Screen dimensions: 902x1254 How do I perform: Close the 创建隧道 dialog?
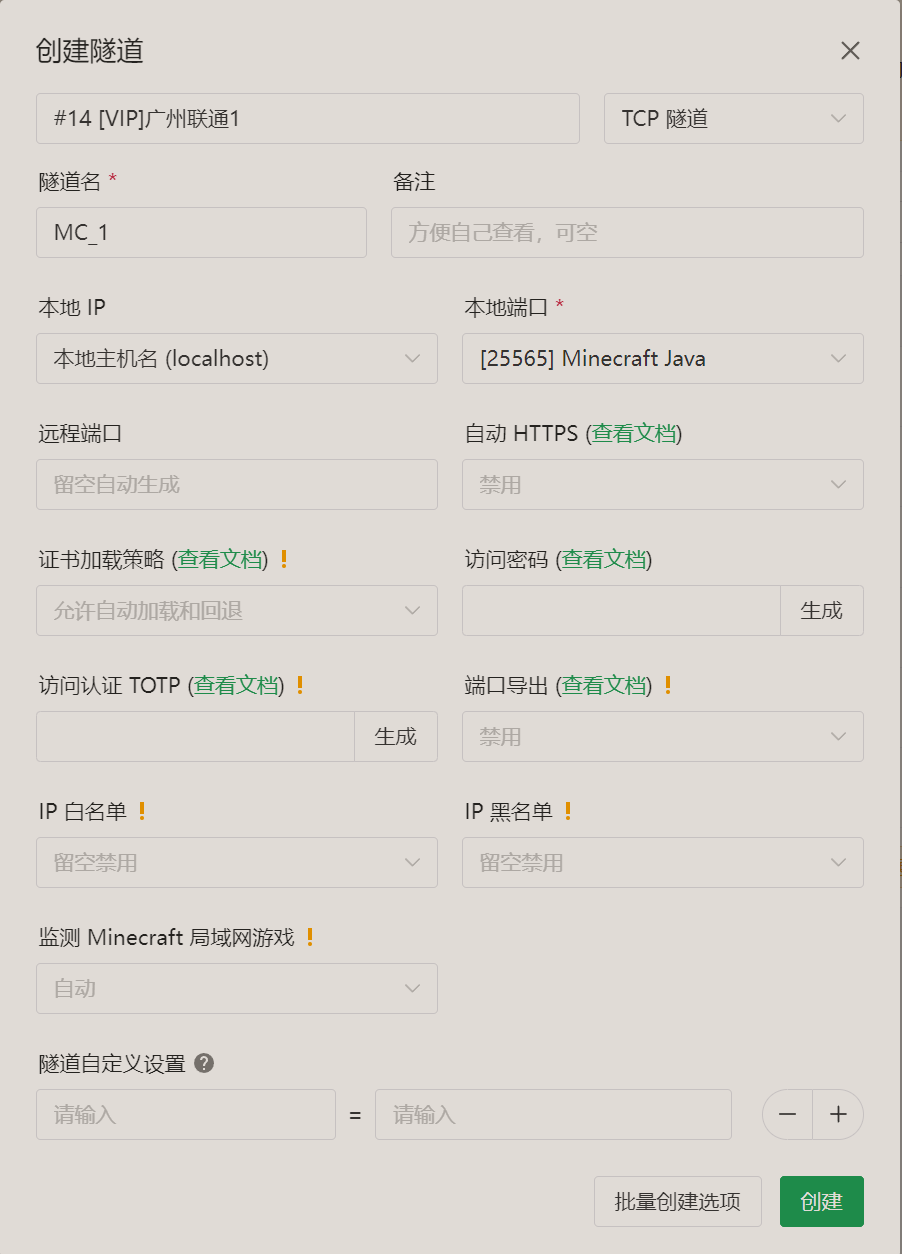click(850, 51)
